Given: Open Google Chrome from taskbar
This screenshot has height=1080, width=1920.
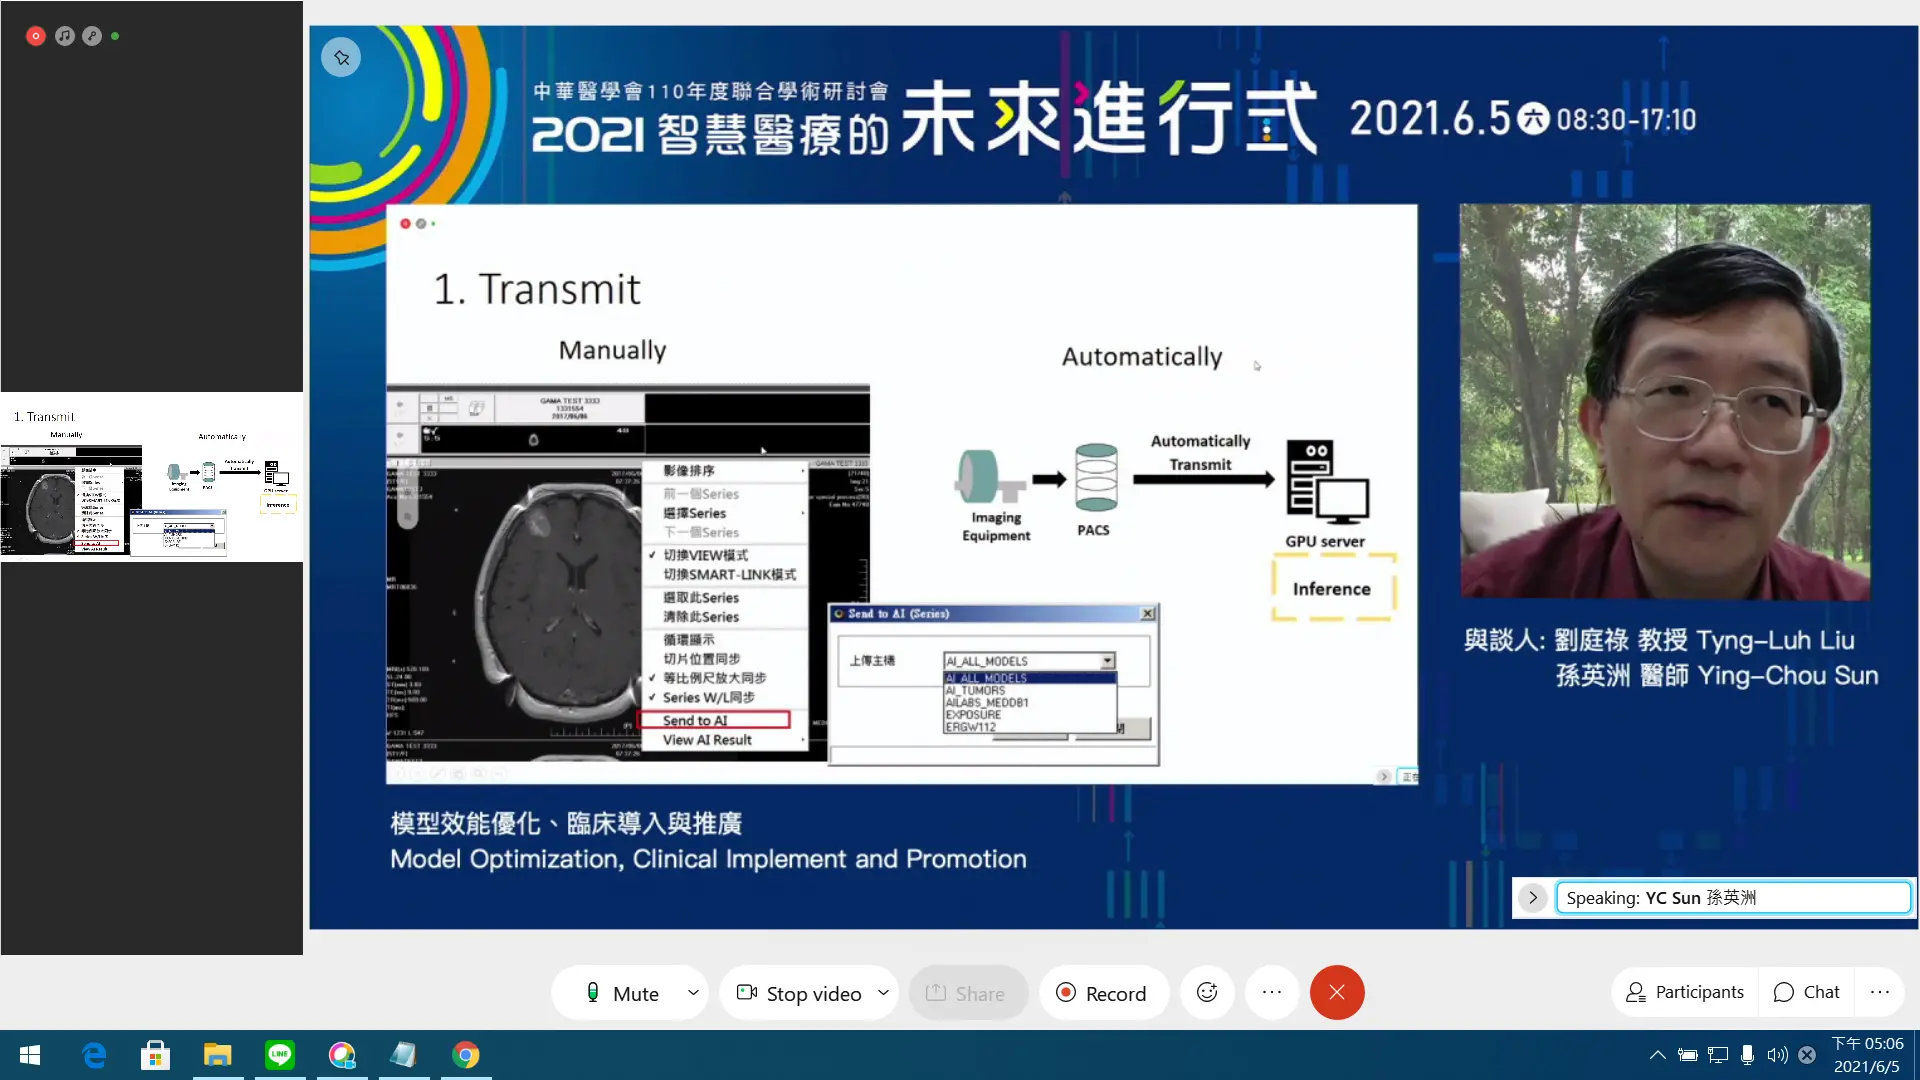Looking at the screenshot, I should 466,1055.
